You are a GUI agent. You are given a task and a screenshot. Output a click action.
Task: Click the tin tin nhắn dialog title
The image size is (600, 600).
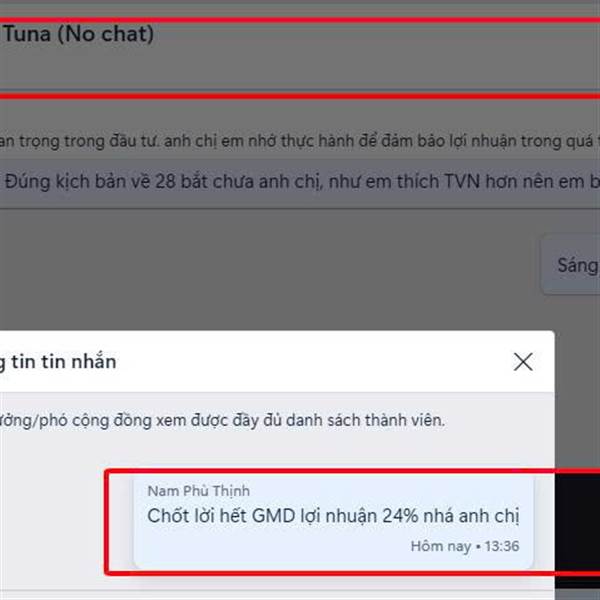point(58,362)
